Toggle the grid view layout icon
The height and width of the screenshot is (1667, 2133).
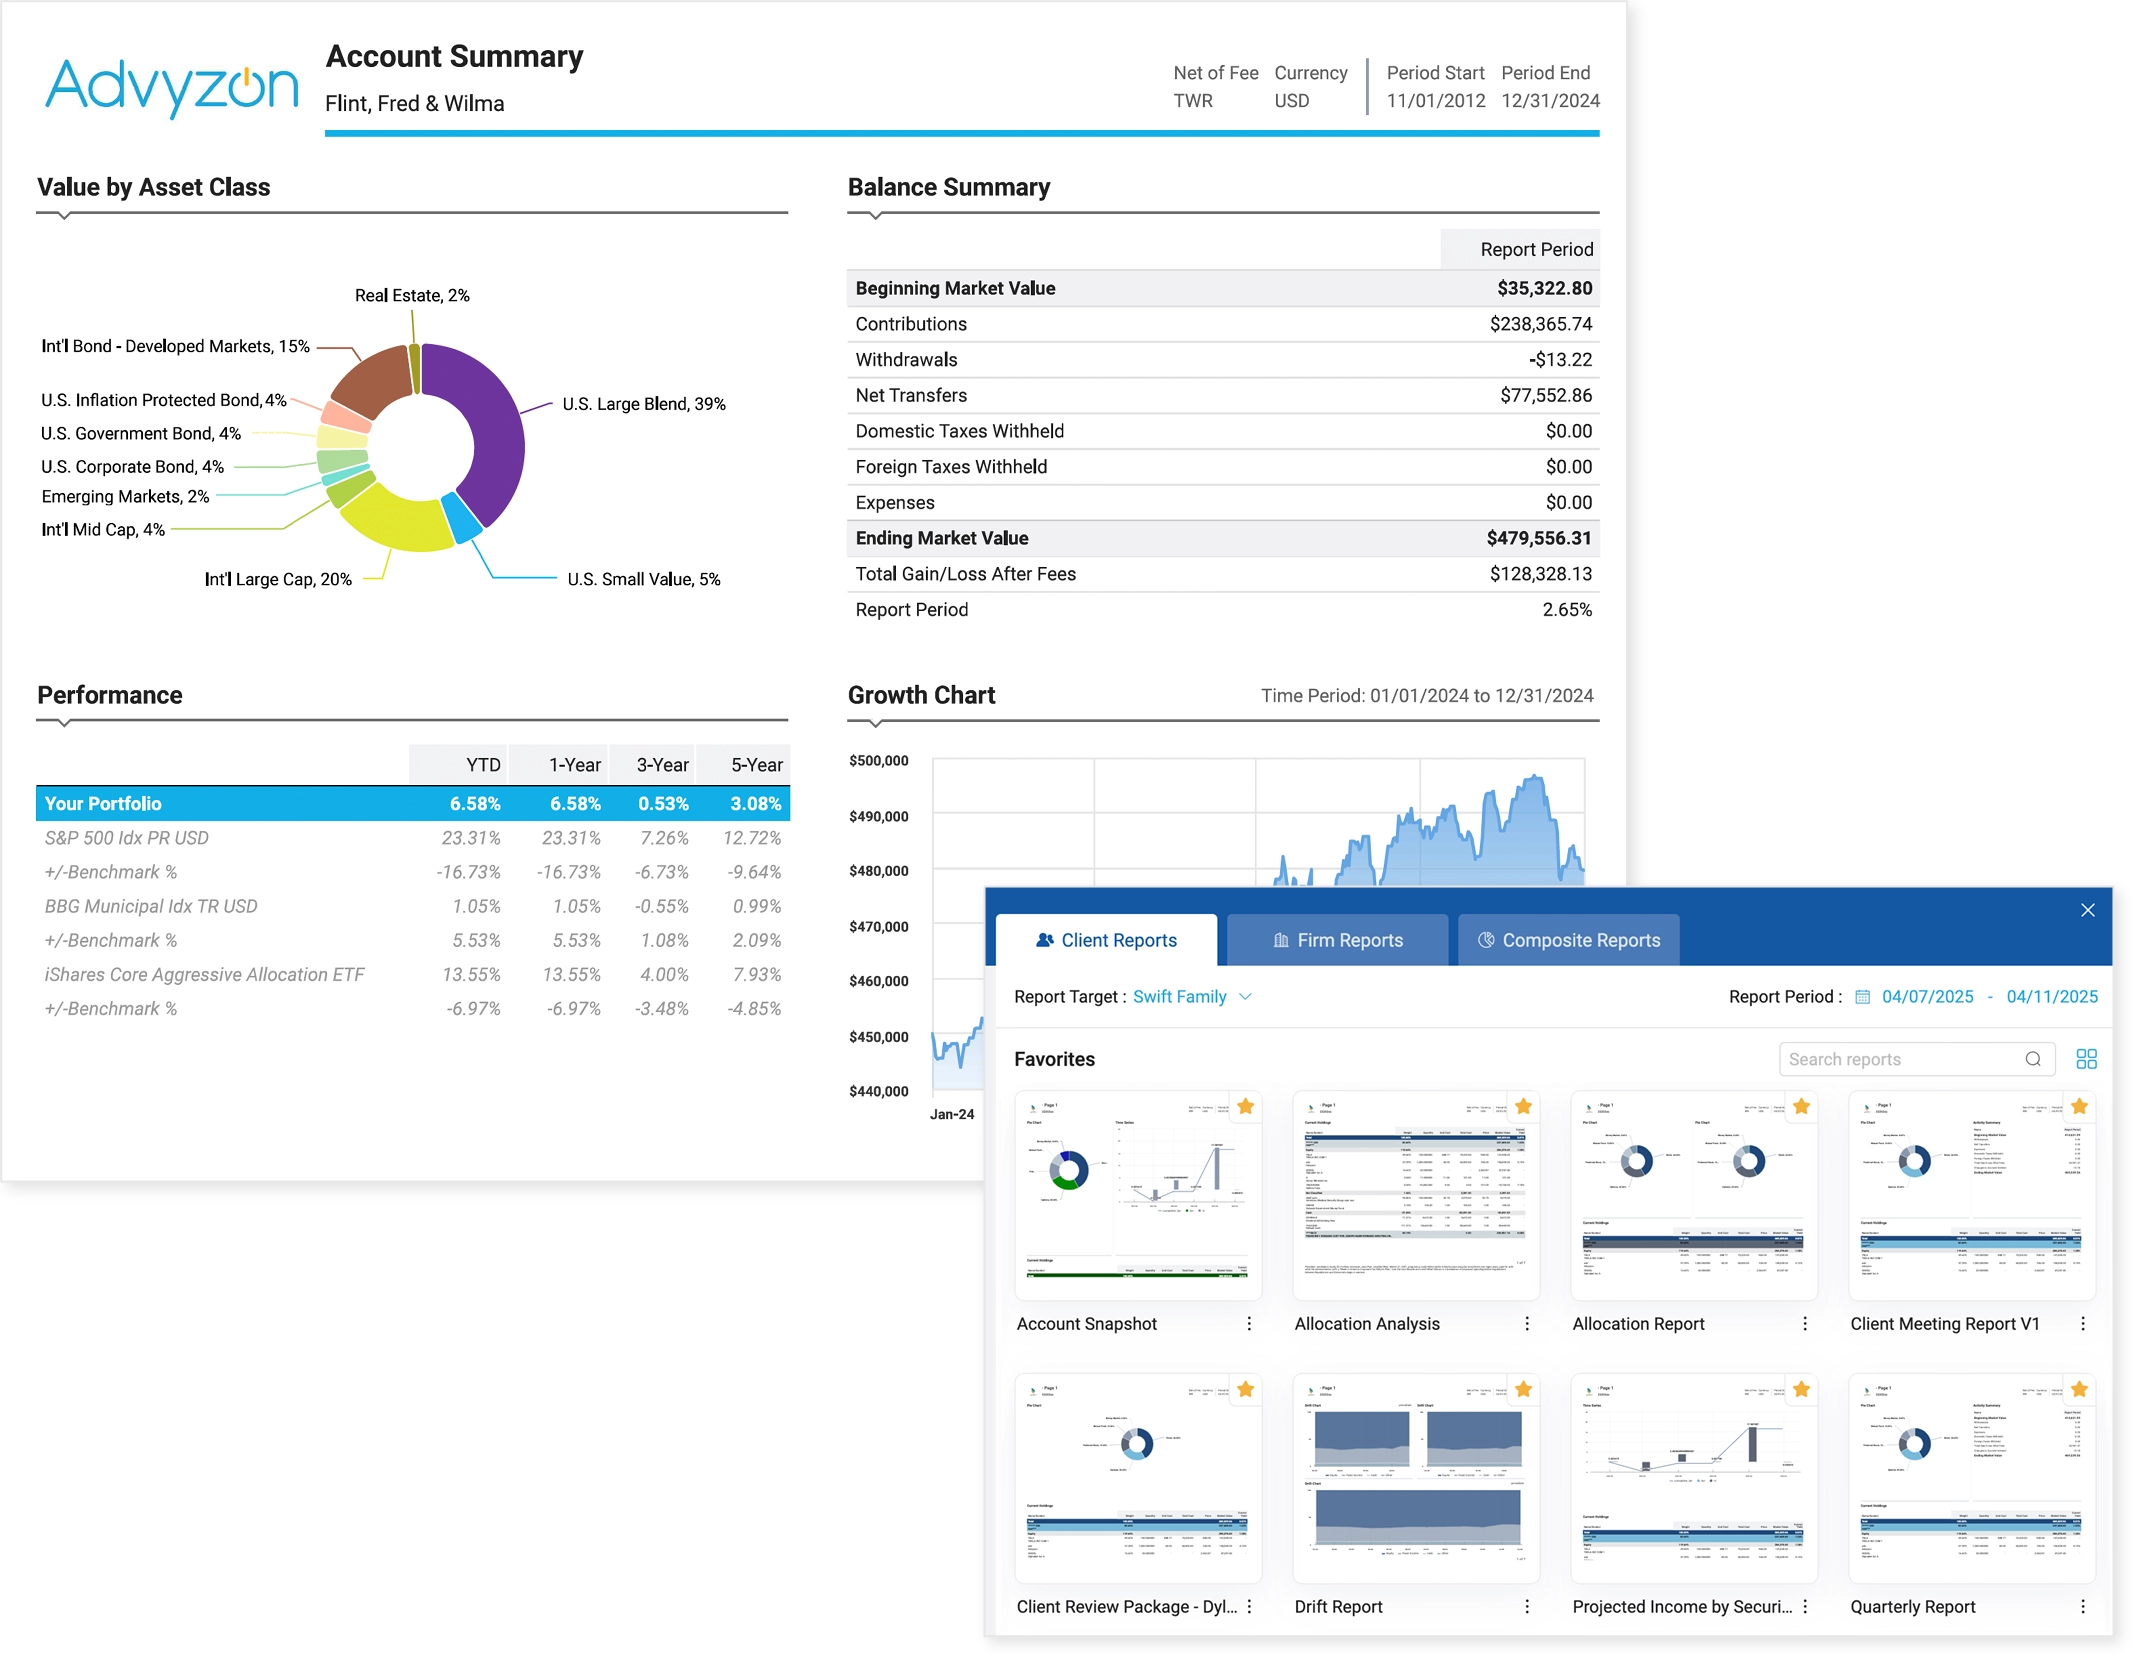click(2086, 1059)
